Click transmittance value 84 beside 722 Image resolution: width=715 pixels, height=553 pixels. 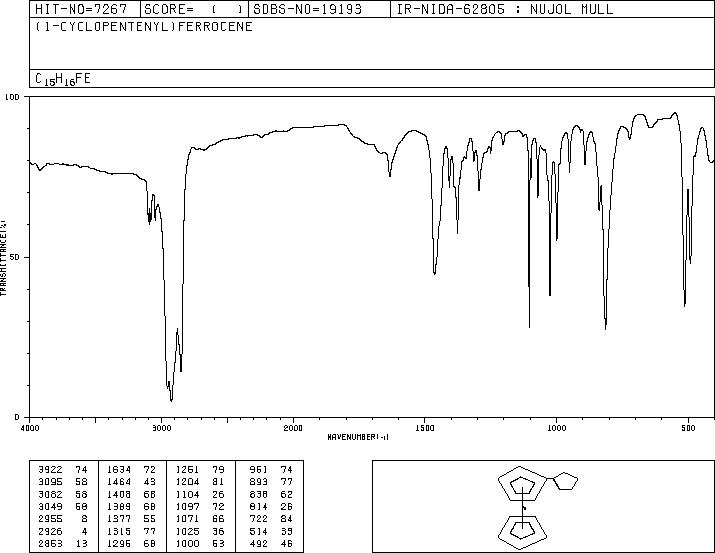click(x=287, y=519)
